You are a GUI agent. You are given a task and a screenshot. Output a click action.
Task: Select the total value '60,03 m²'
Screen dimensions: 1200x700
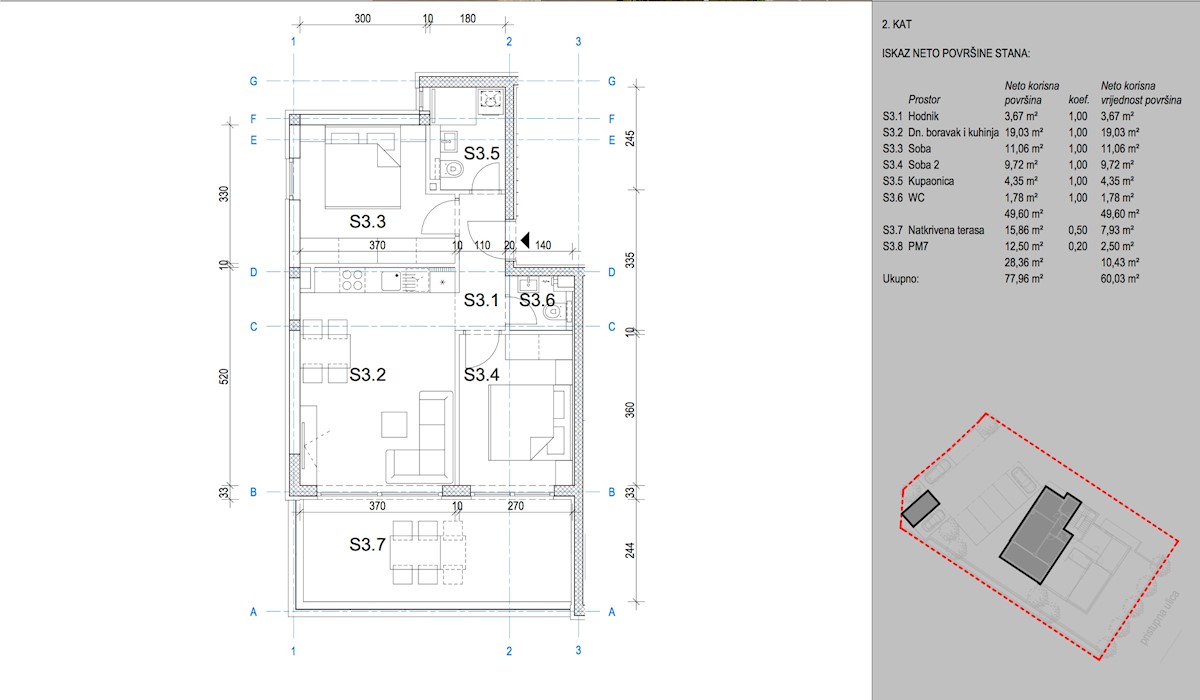click(x=1121, y=279)
